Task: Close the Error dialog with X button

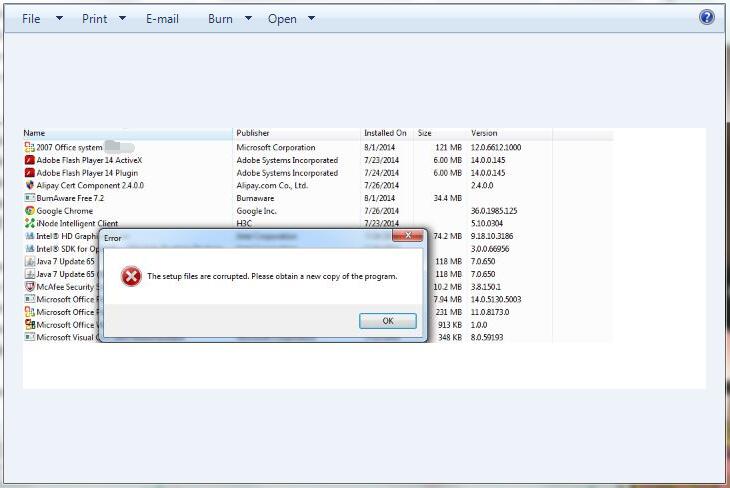Action: (x=408, y=235)
